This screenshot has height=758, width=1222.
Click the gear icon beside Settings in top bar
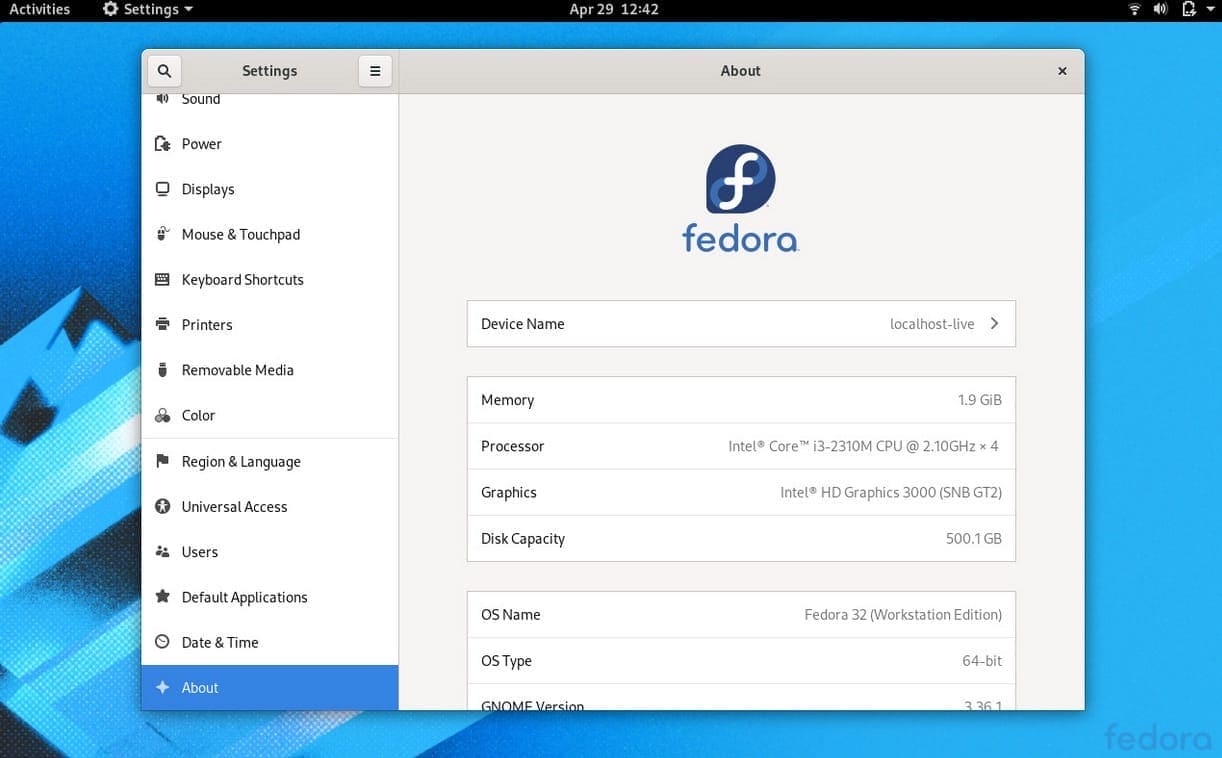click(x=111, y=9)
